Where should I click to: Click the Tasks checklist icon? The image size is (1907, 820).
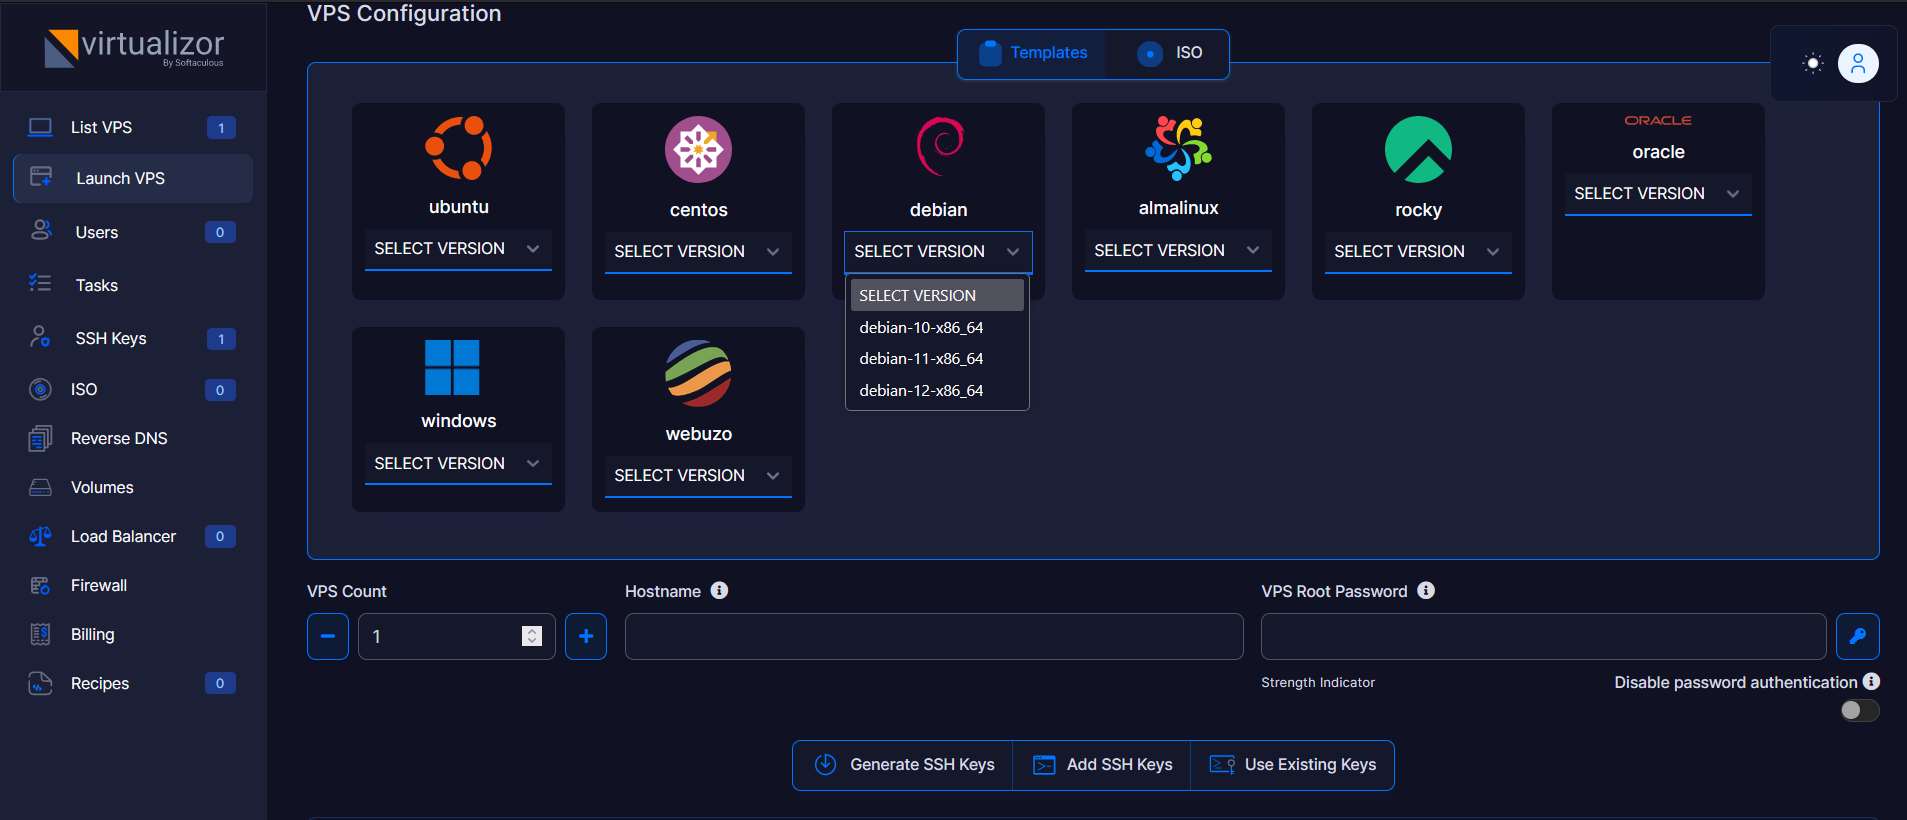(40, 284)
